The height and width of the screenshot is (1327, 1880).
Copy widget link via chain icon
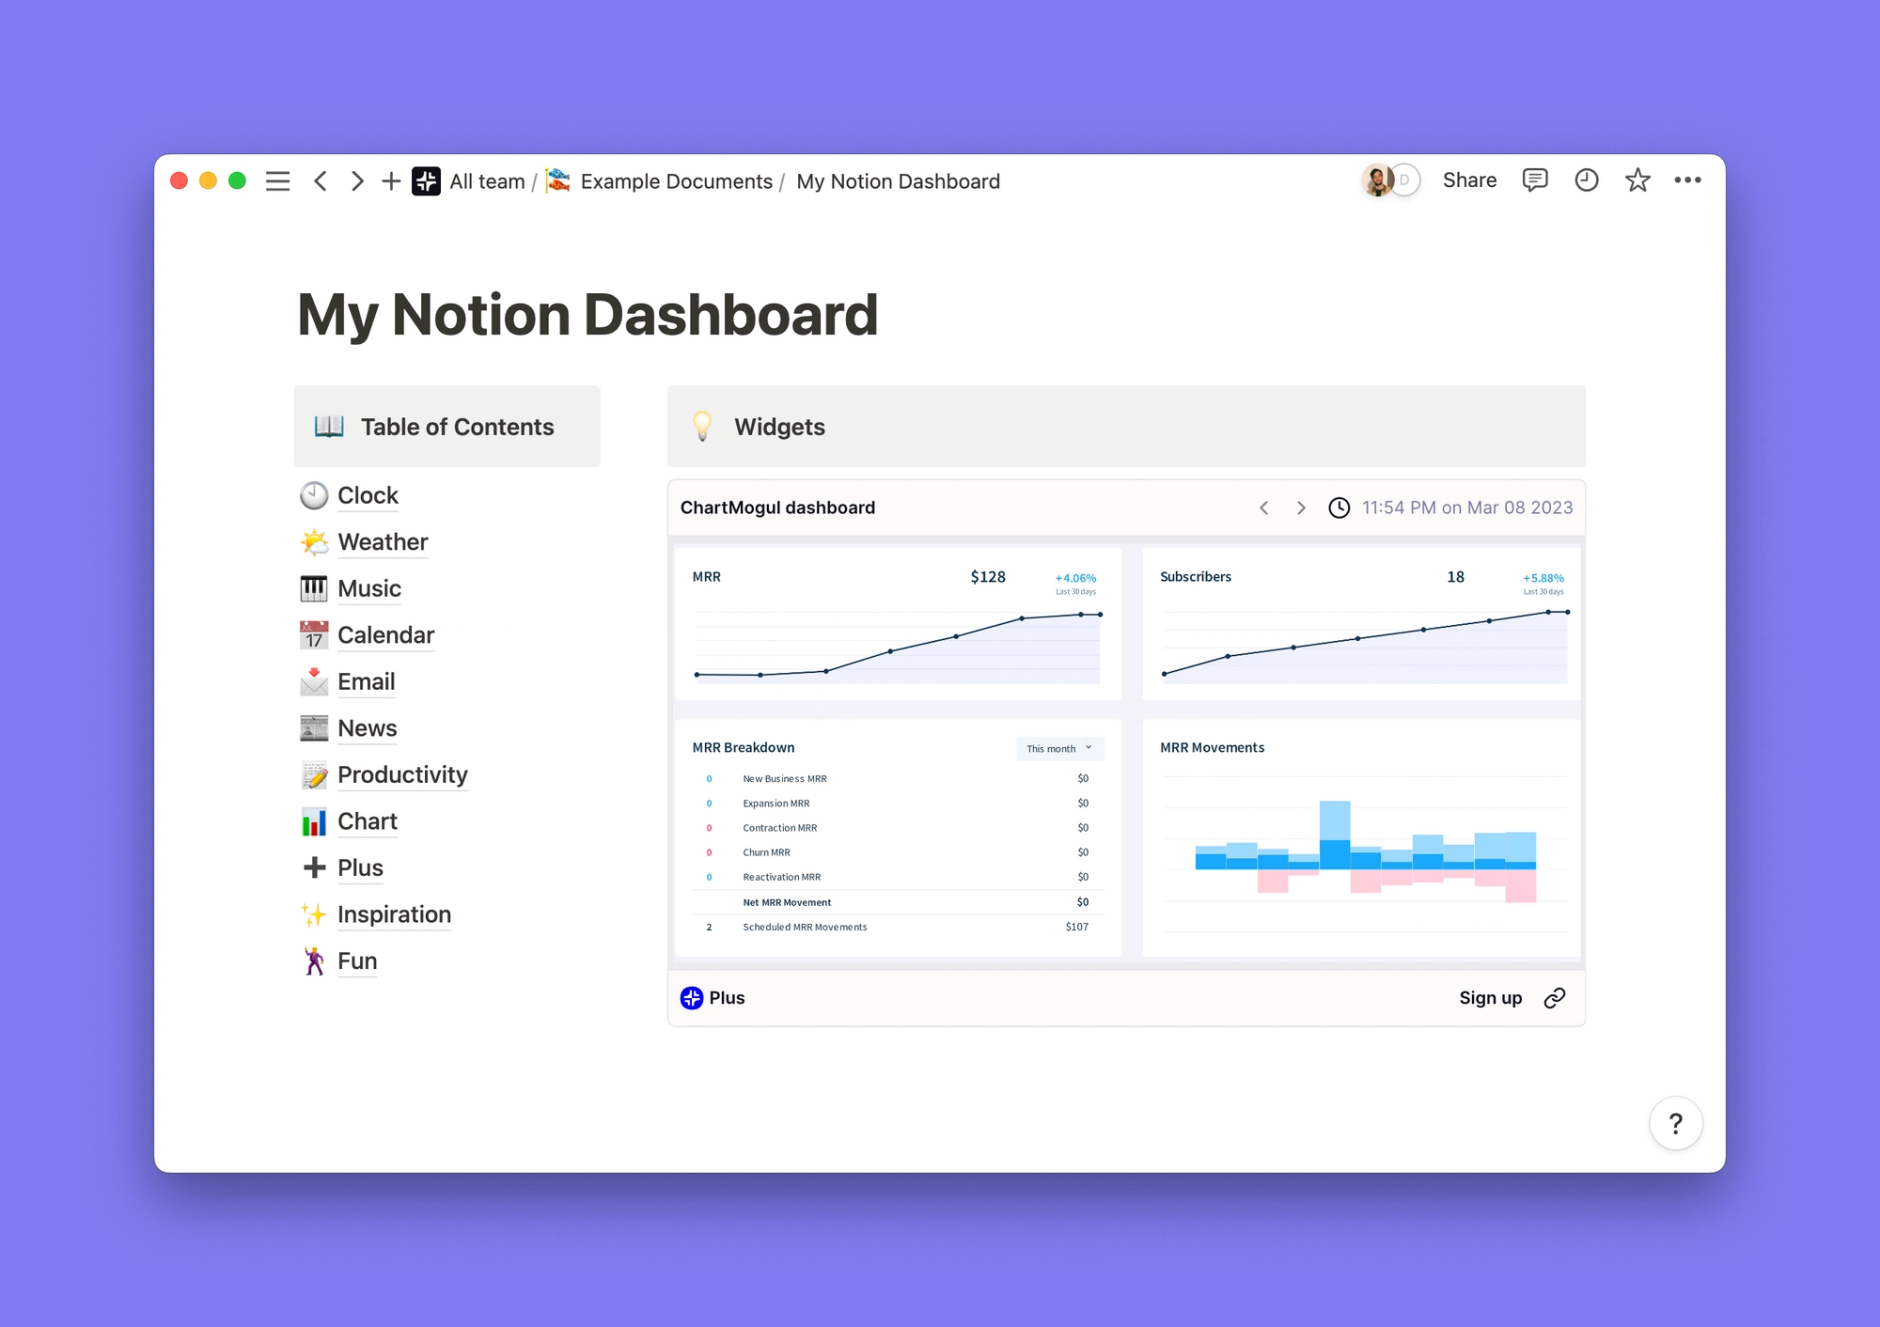click(x=1555, y=998)
